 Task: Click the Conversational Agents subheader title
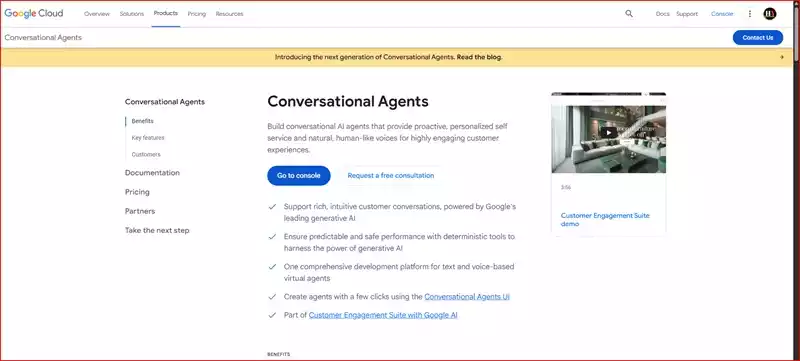(43, 38)
